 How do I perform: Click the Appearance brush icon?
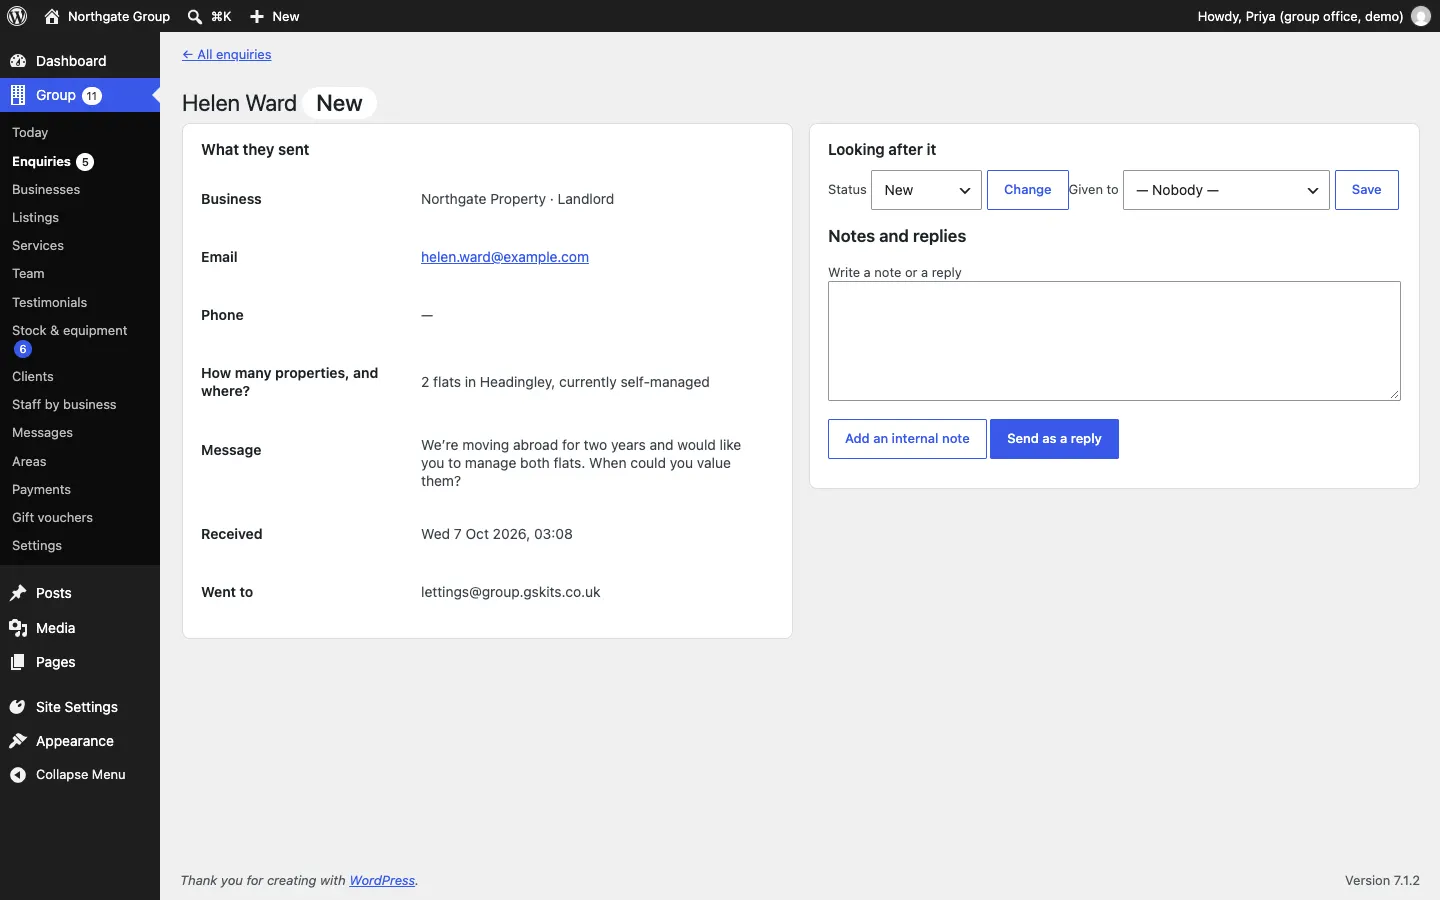point(18,741)
